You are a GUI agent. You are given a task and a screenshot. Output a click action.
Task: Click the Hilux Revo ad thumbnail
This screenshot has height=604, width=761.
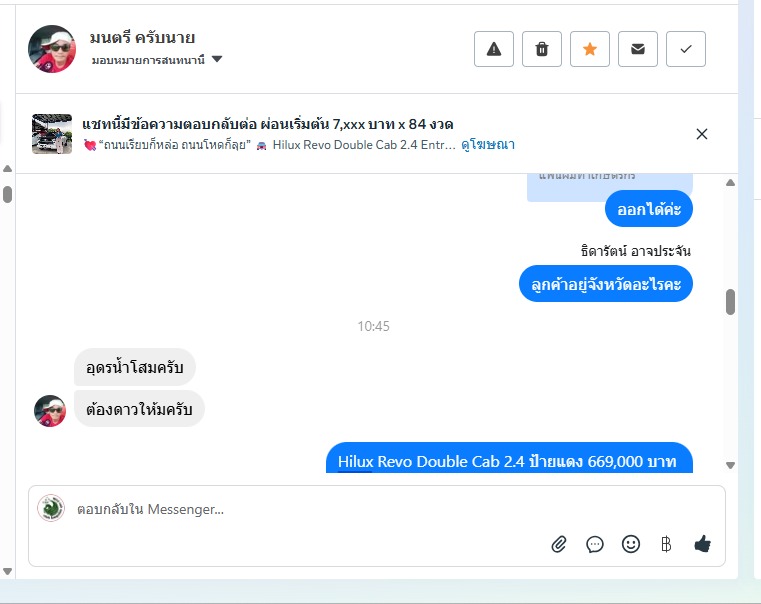(x=52, y=134)
